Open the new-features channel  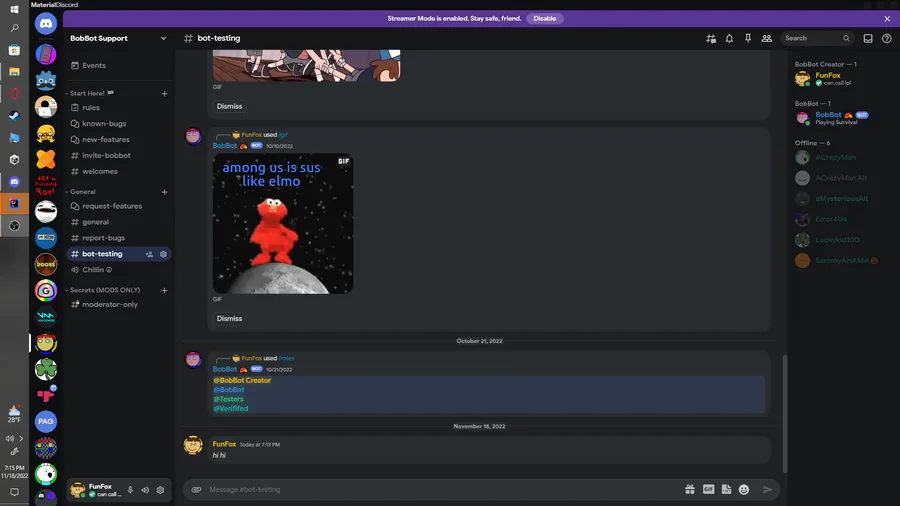click(119, 139)
